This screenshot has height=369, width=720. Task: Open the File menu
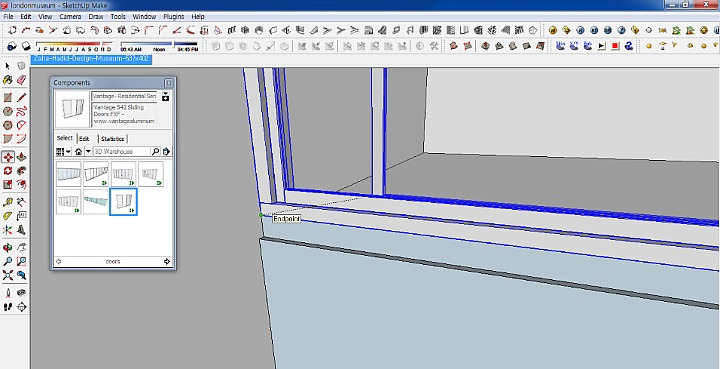click(x=8, y=17)
